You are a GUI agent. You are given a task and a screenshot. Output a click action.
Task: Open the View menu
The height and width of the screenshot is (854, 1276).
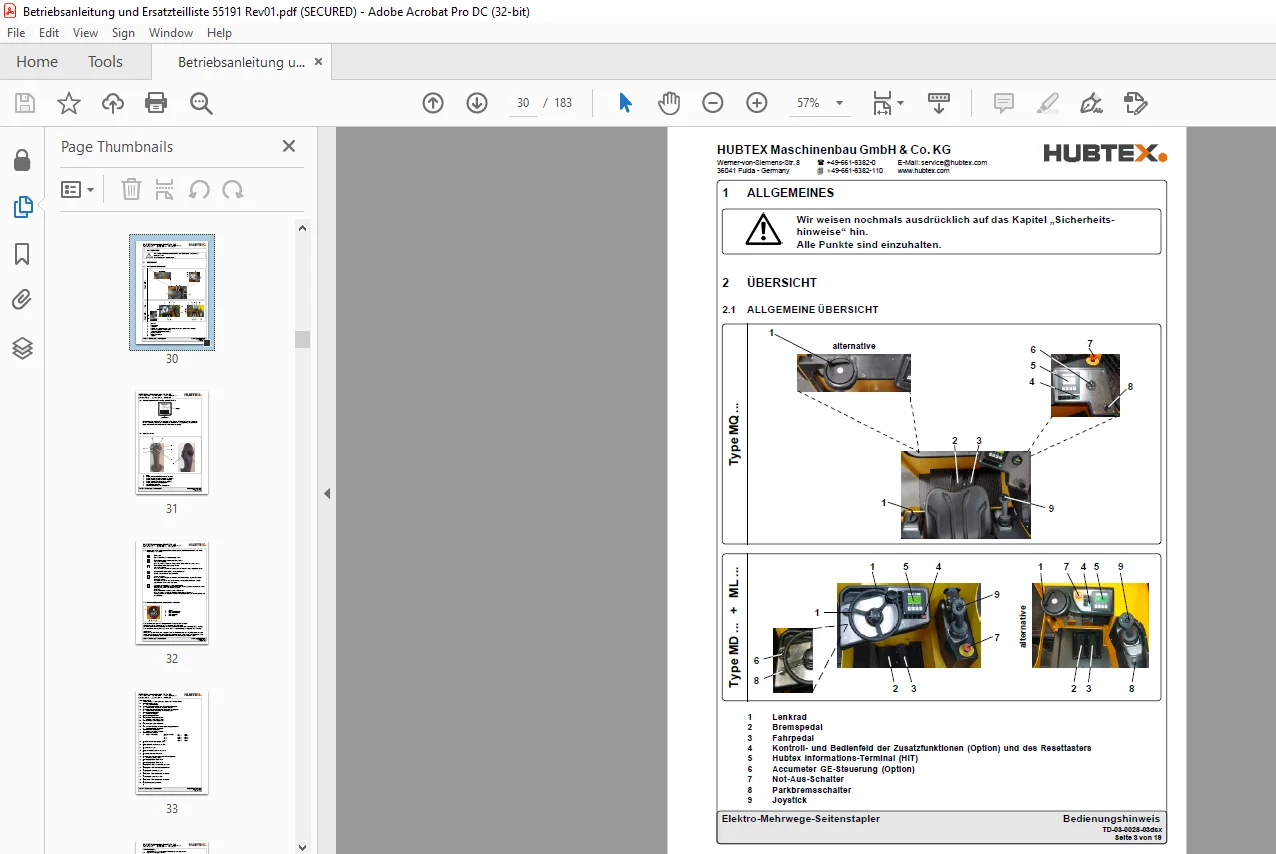[85, 33]
